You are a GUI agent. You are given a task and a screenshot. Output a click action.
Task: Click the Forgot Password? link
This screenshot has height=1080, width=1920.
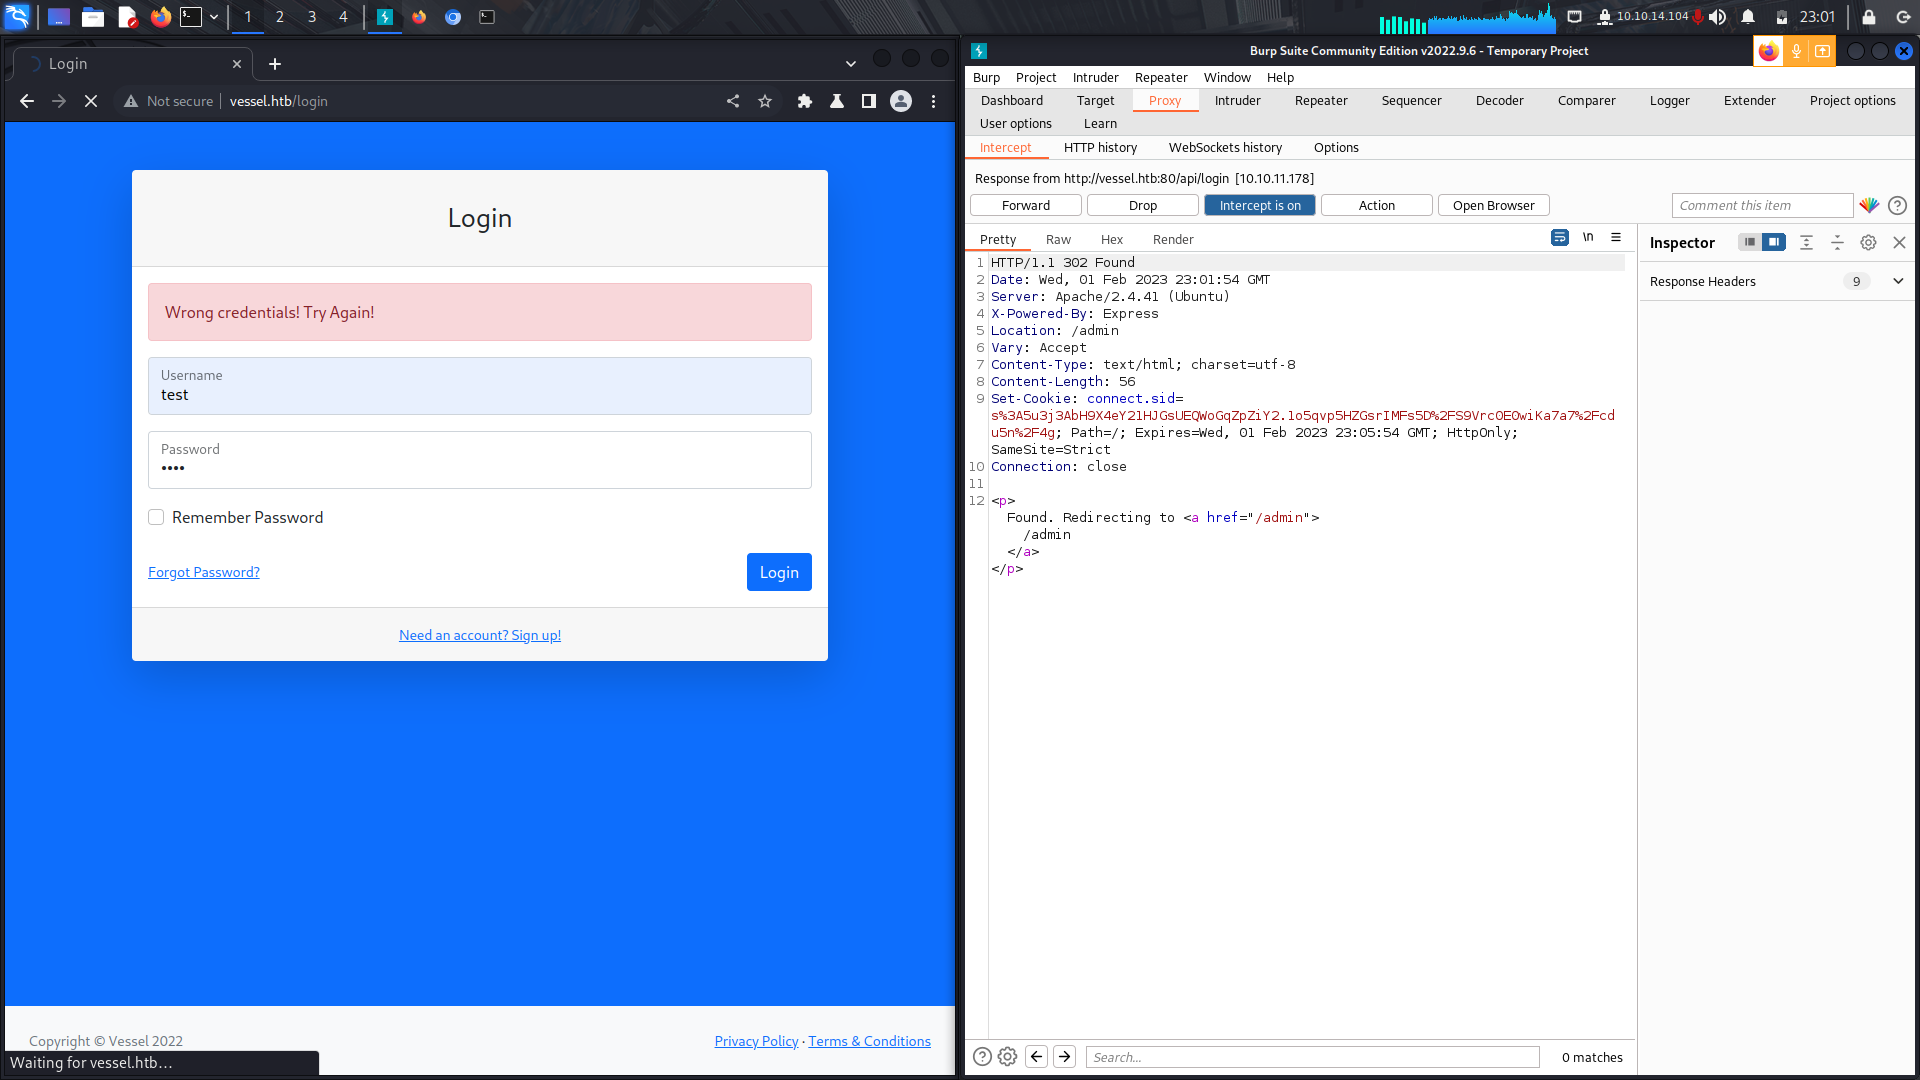(x=204, y=572)
